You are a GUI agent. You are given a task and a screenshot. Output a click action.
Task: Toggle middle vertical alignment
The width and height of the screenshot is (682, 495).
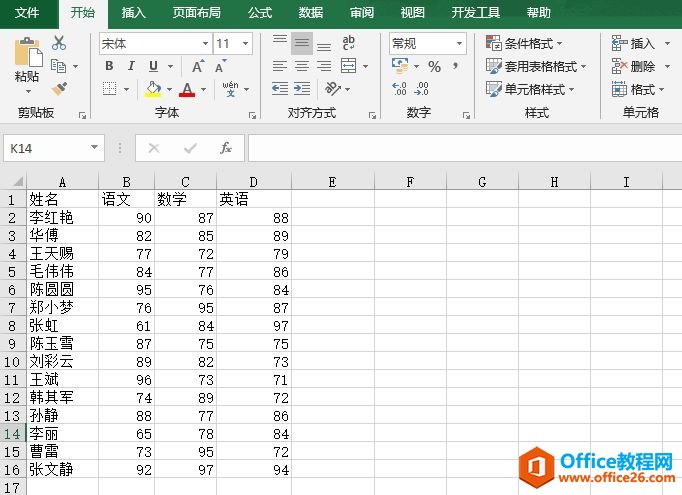point(302,43)
